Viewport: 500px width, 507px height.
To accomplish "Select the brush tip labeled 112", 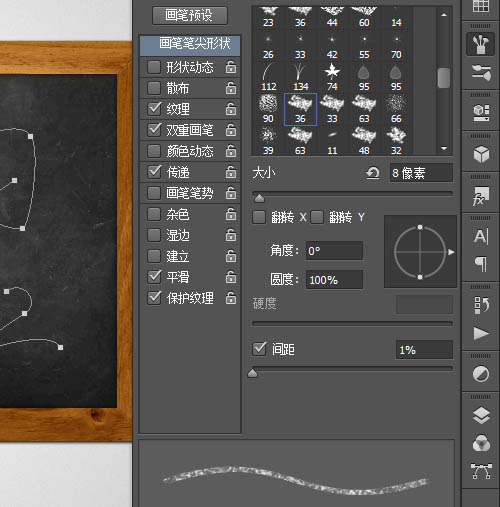I will (x=268, y=77).
